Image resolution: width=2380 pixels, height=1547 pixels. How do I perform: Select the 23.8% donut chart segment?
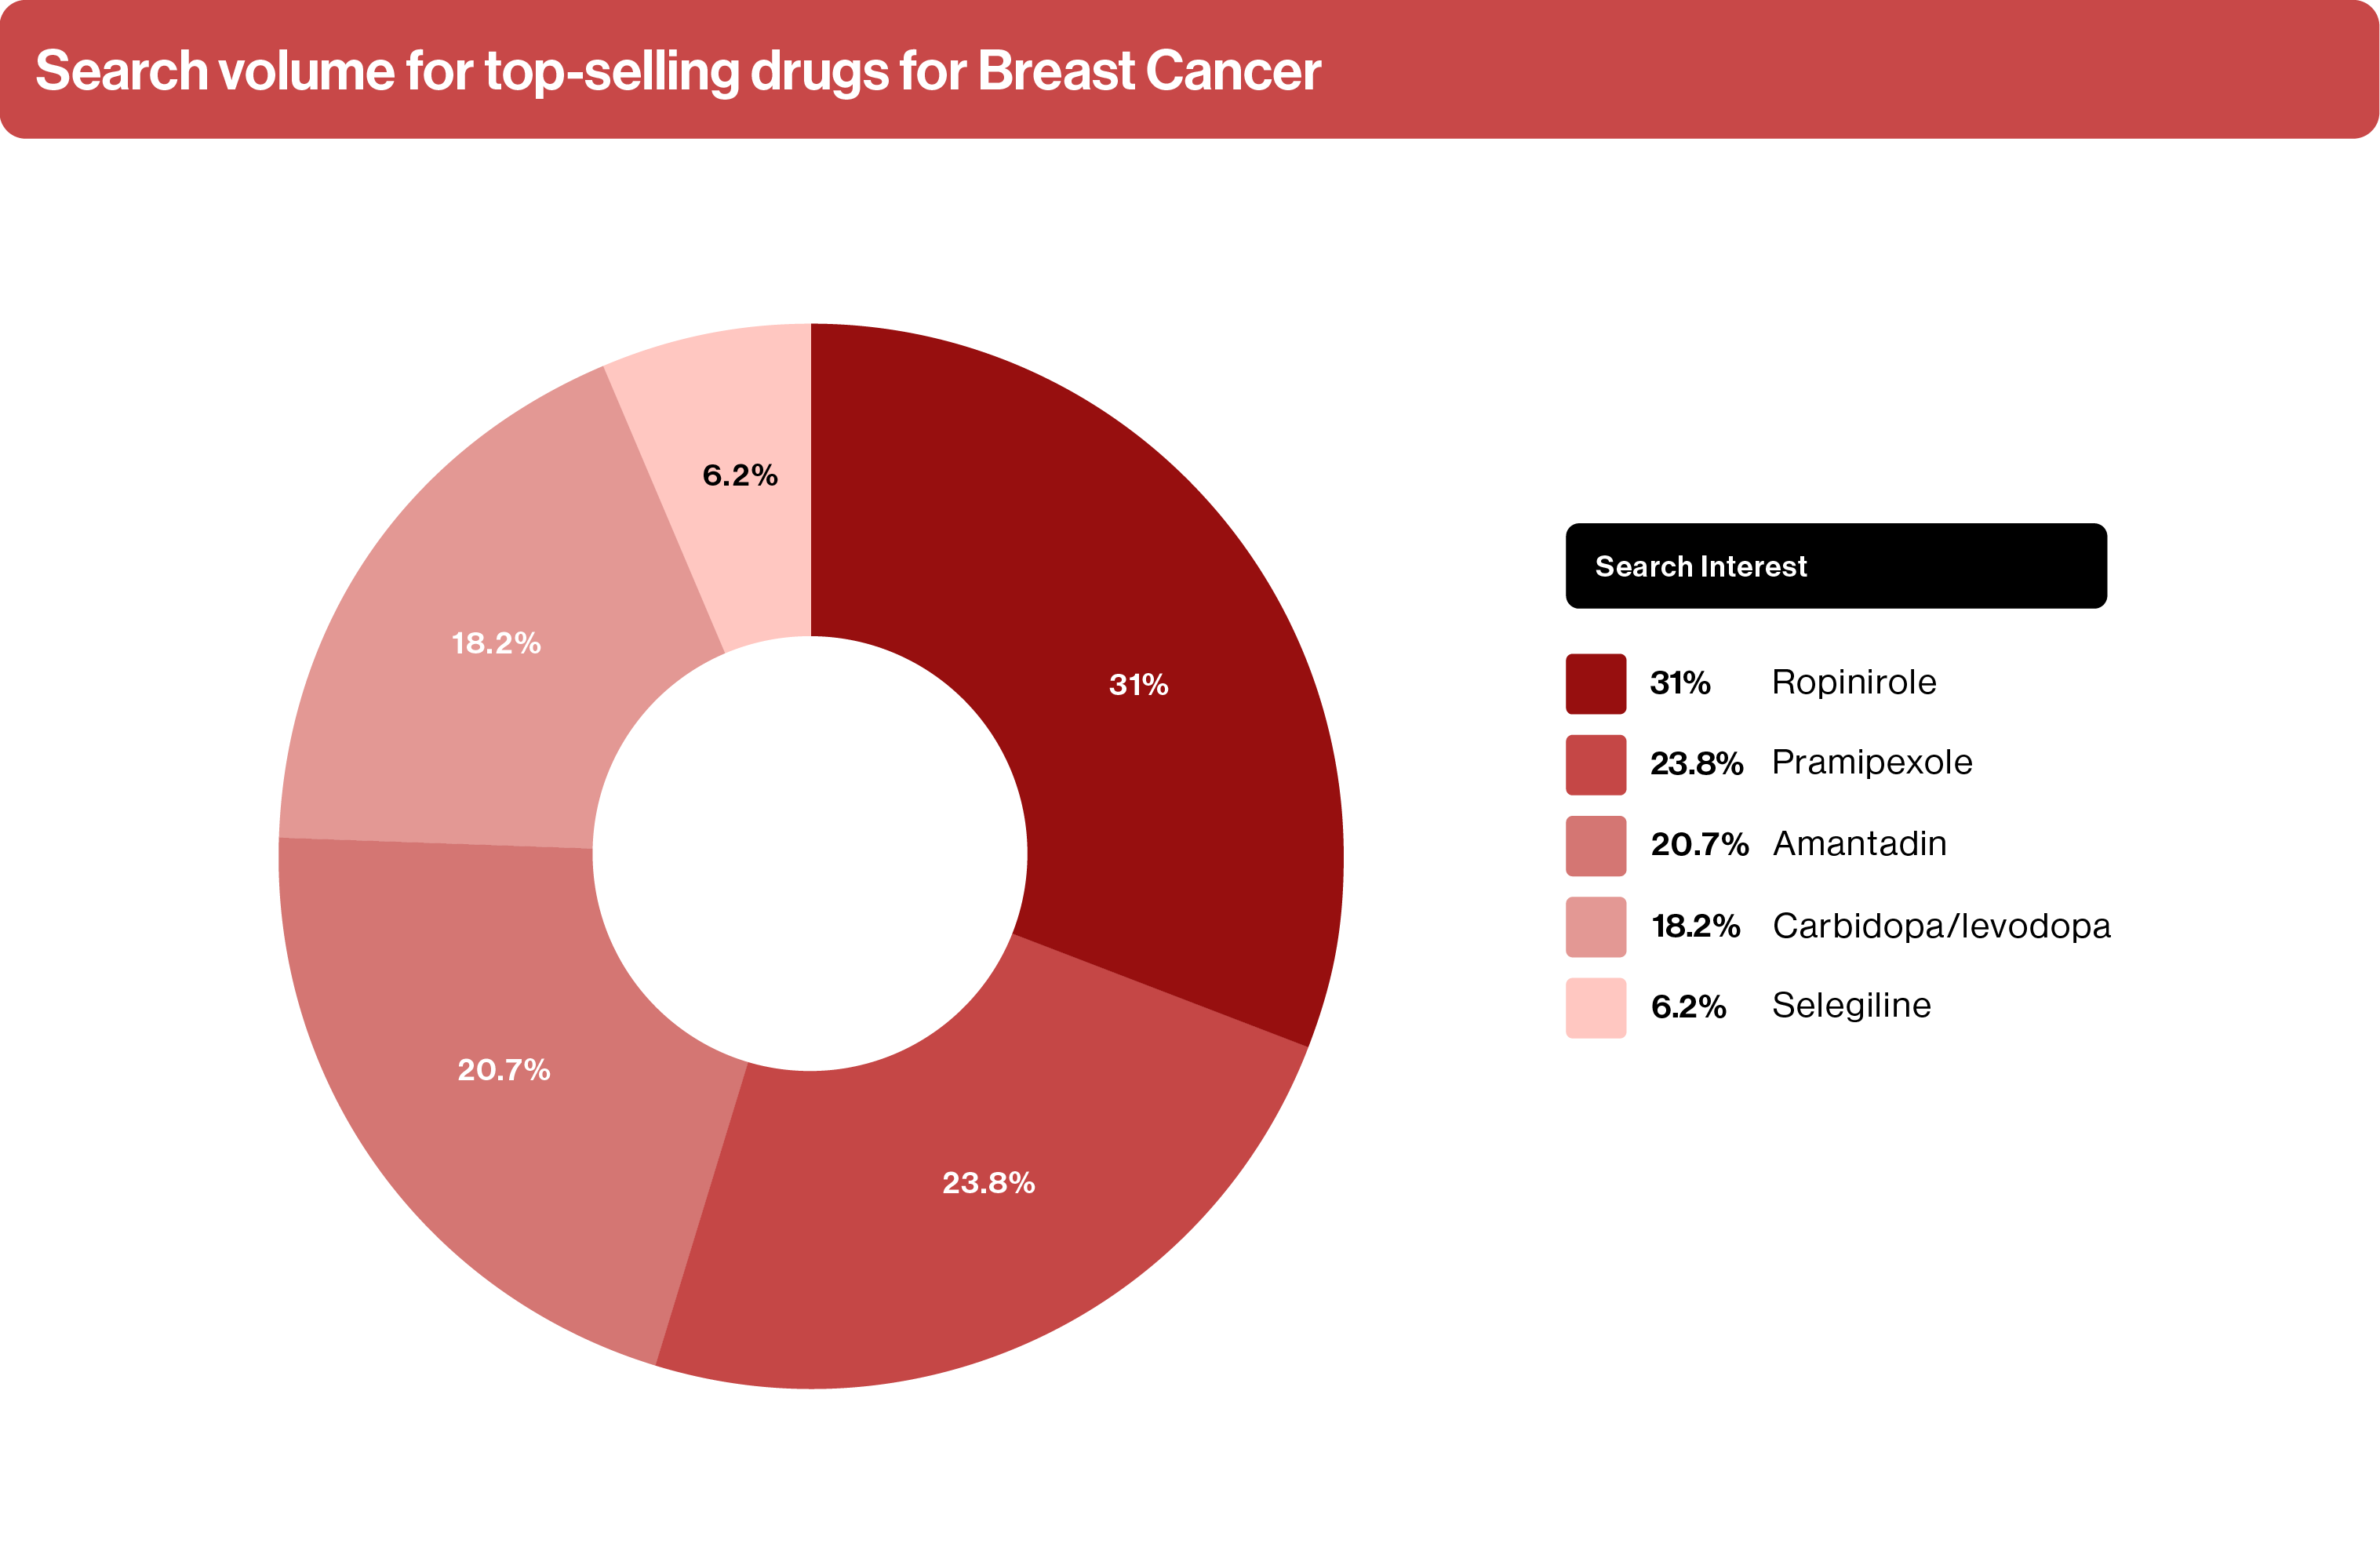tap(980, 1200)
